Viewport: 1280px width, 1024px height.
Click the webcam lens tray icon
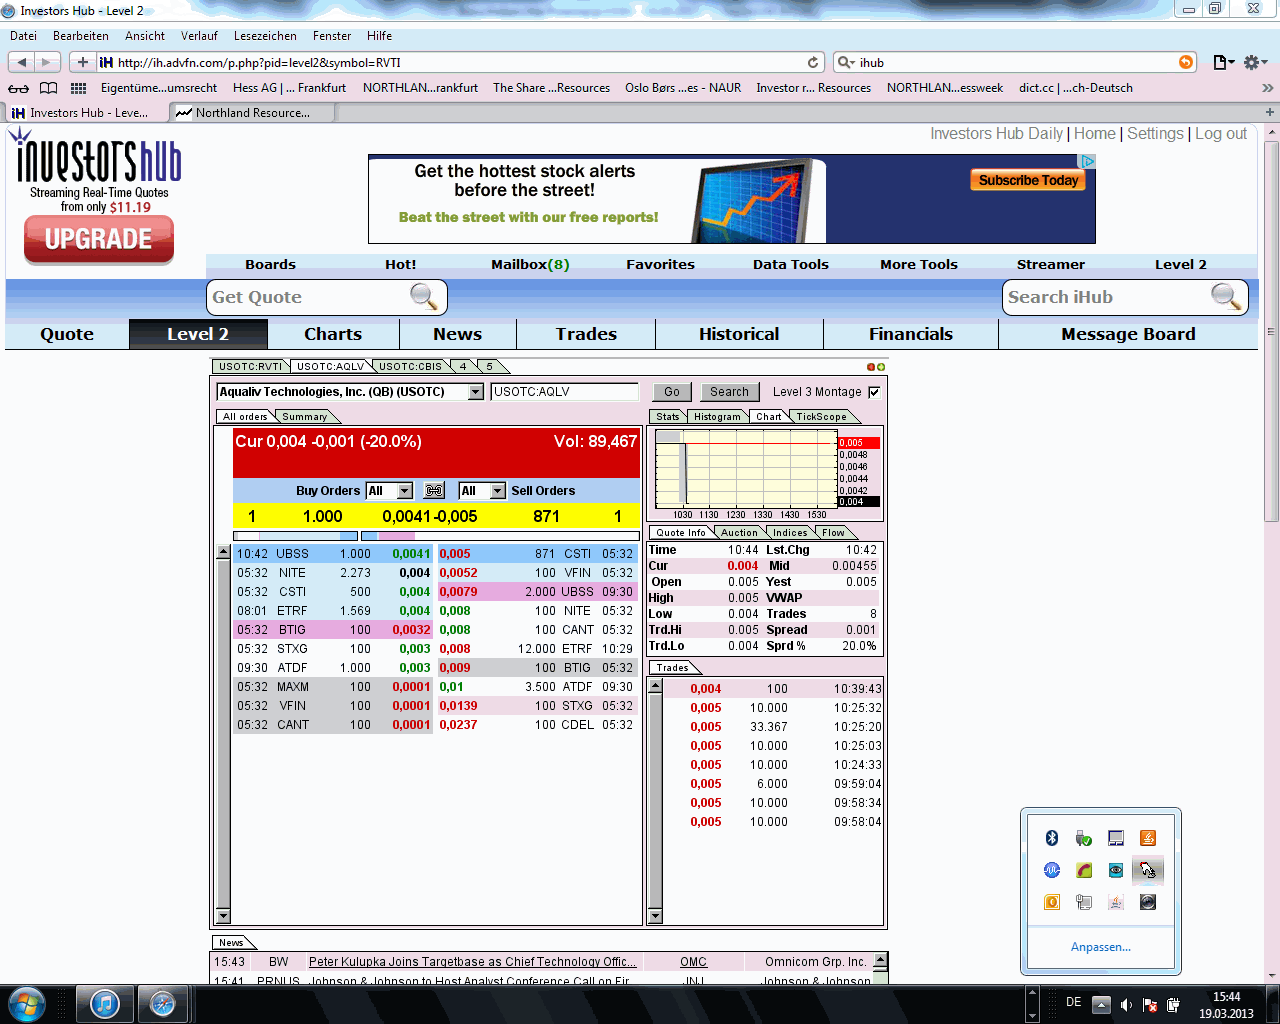(x=1148, y=902)
